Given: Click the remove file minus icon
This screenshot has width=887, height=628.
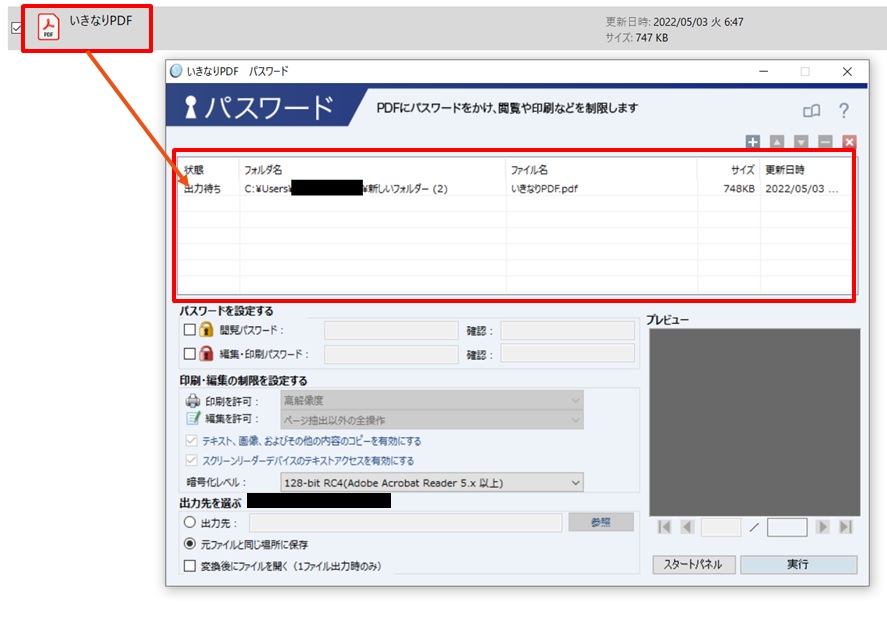Looking at the screenshot, I should [825, 141].
